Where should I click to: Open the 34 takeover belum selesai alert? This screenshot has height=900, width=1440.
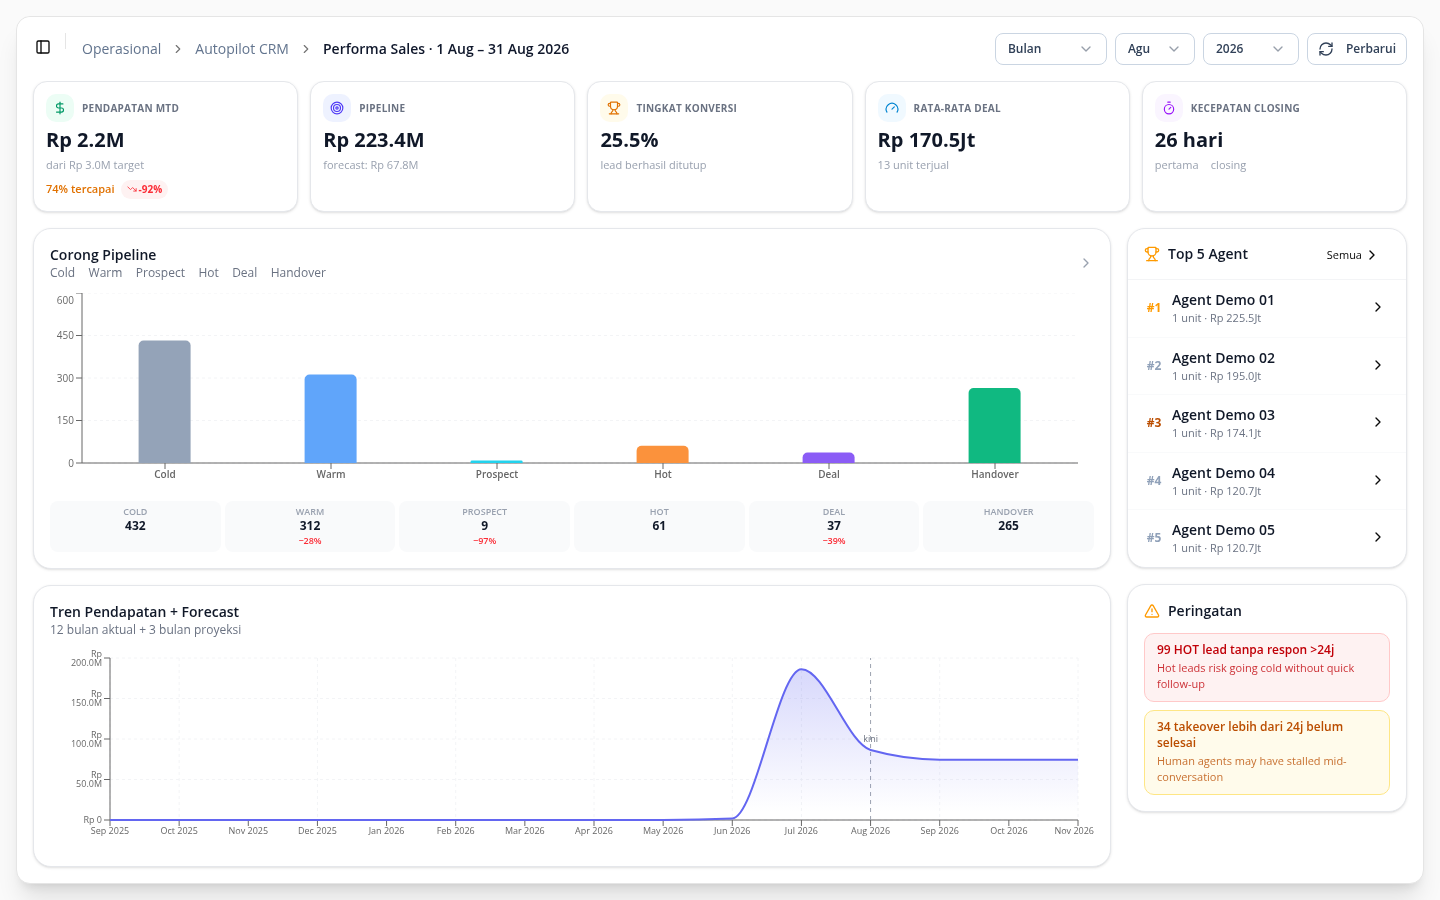pos(1267,752)
